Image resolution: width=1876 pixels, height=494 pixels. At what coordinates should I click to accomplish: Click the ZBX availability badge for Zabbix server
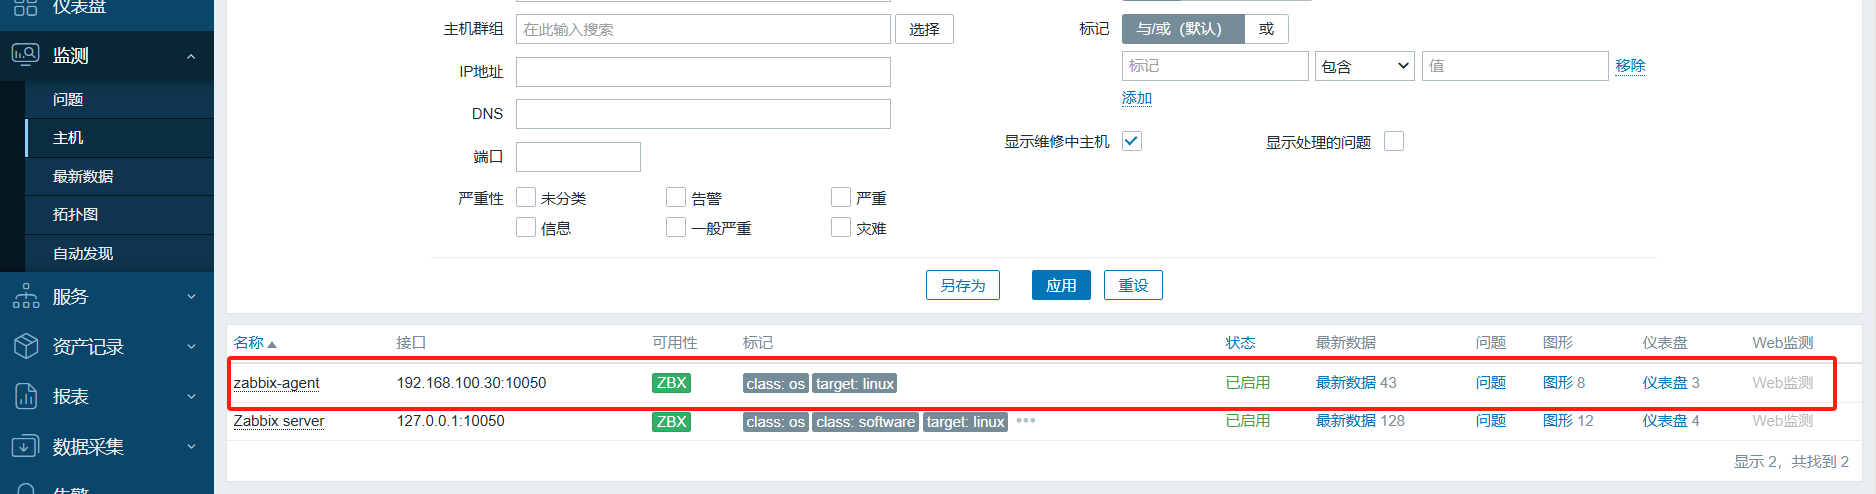671,421
